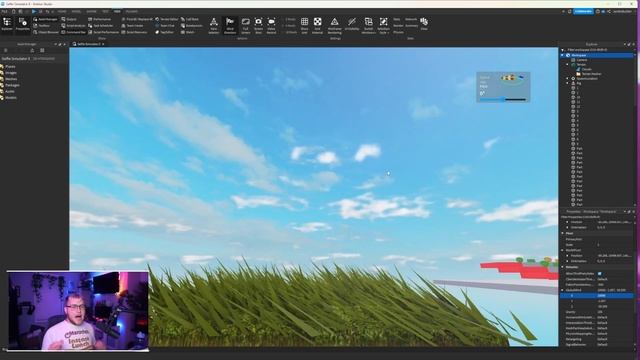Open Find All / Replace All
The image size is (640, 360).
(x=137, y=19)
